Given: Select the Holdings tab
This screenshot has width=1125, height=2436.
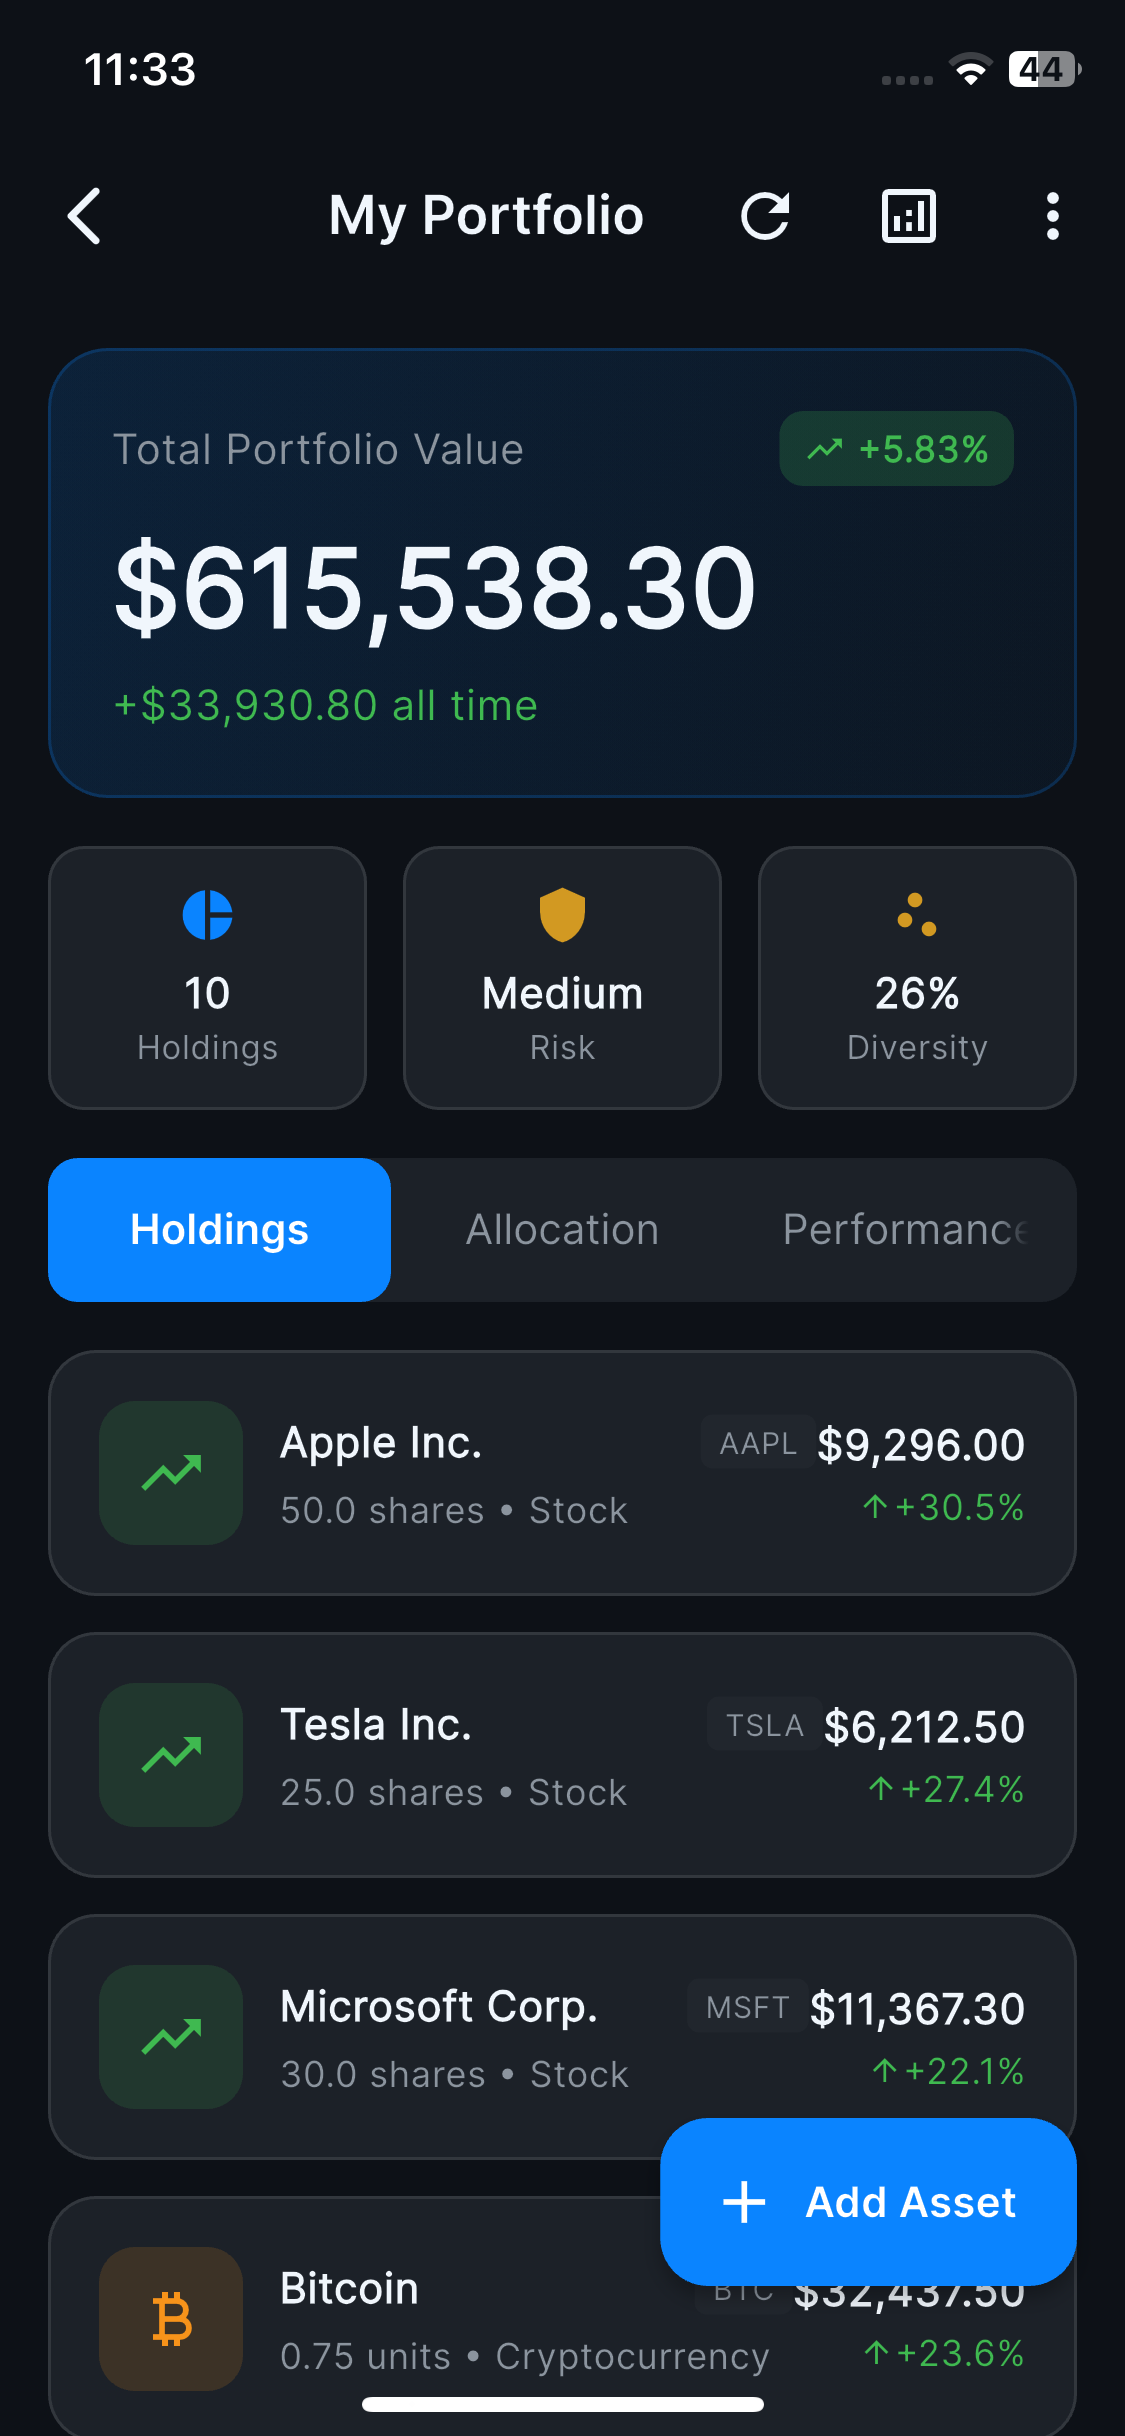Looking at the screenshot, I should pyautogui.click(x=219, y=1230).
